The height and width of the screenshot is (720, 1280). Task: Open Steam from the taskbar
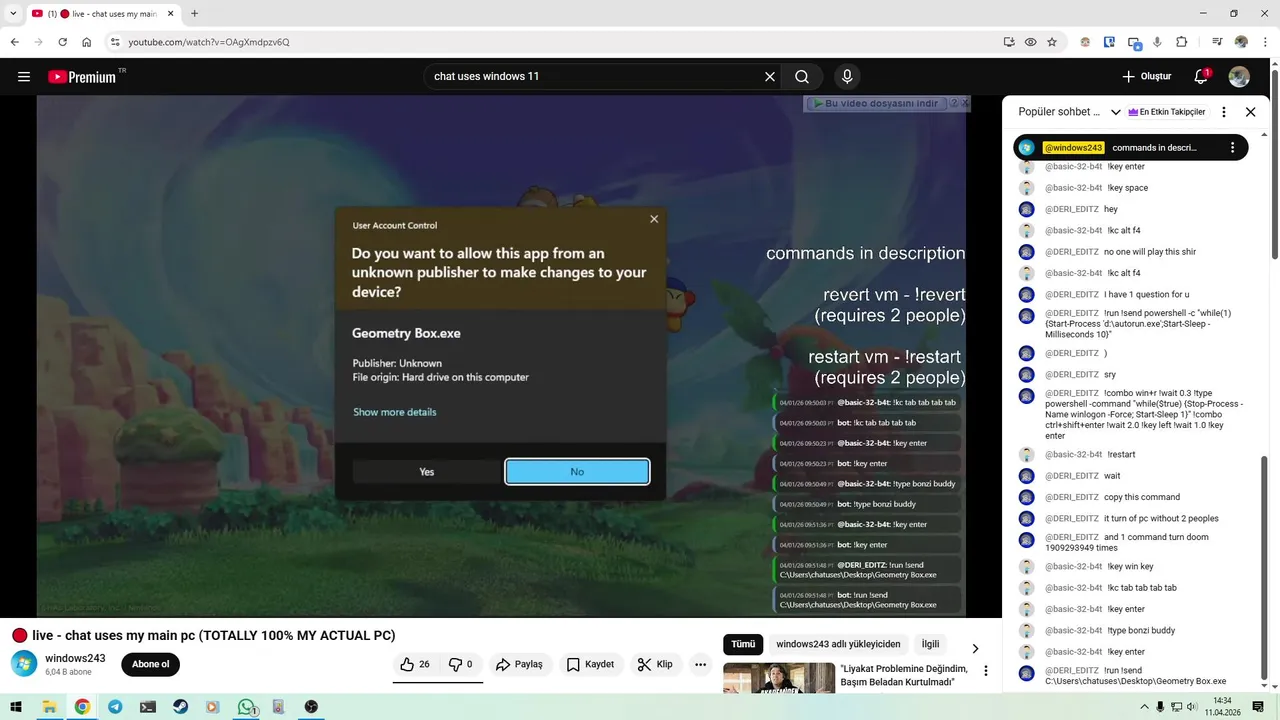[180, 707]
